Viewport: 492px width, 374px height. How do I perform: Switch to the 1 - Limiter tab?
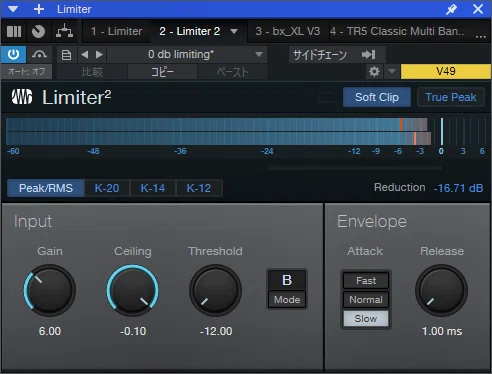(116, 31)
